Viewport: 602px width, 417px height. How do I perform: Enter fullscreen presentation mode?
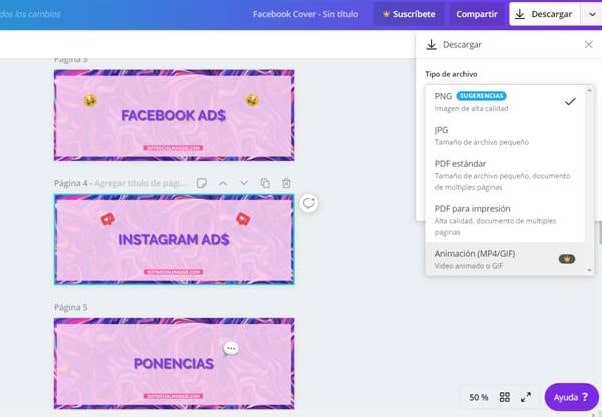point(526,397)
